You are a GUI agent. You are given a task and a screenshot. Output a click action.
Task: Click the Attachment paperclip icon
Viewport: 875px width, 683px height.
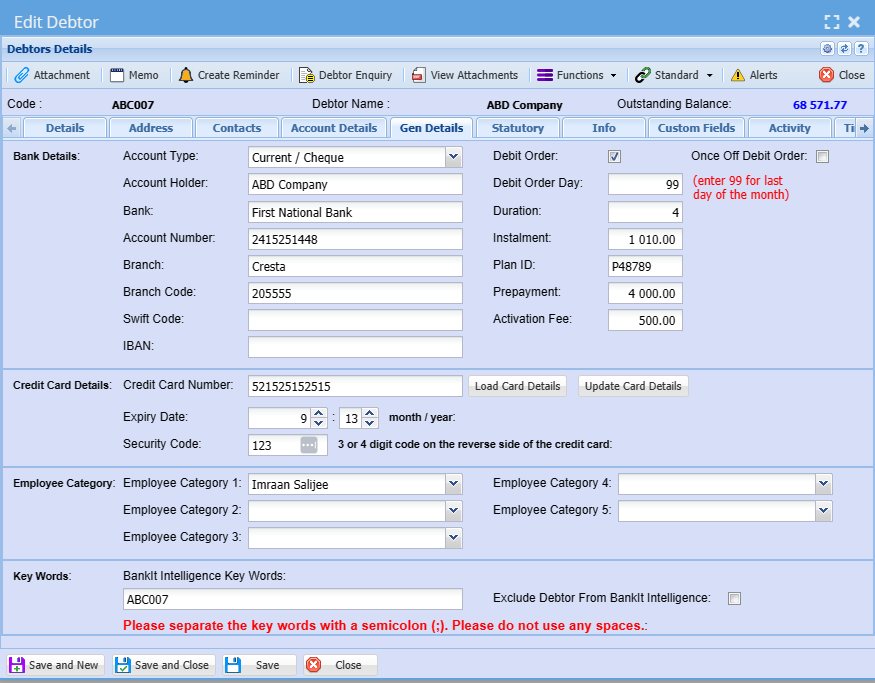pos(21,75)
